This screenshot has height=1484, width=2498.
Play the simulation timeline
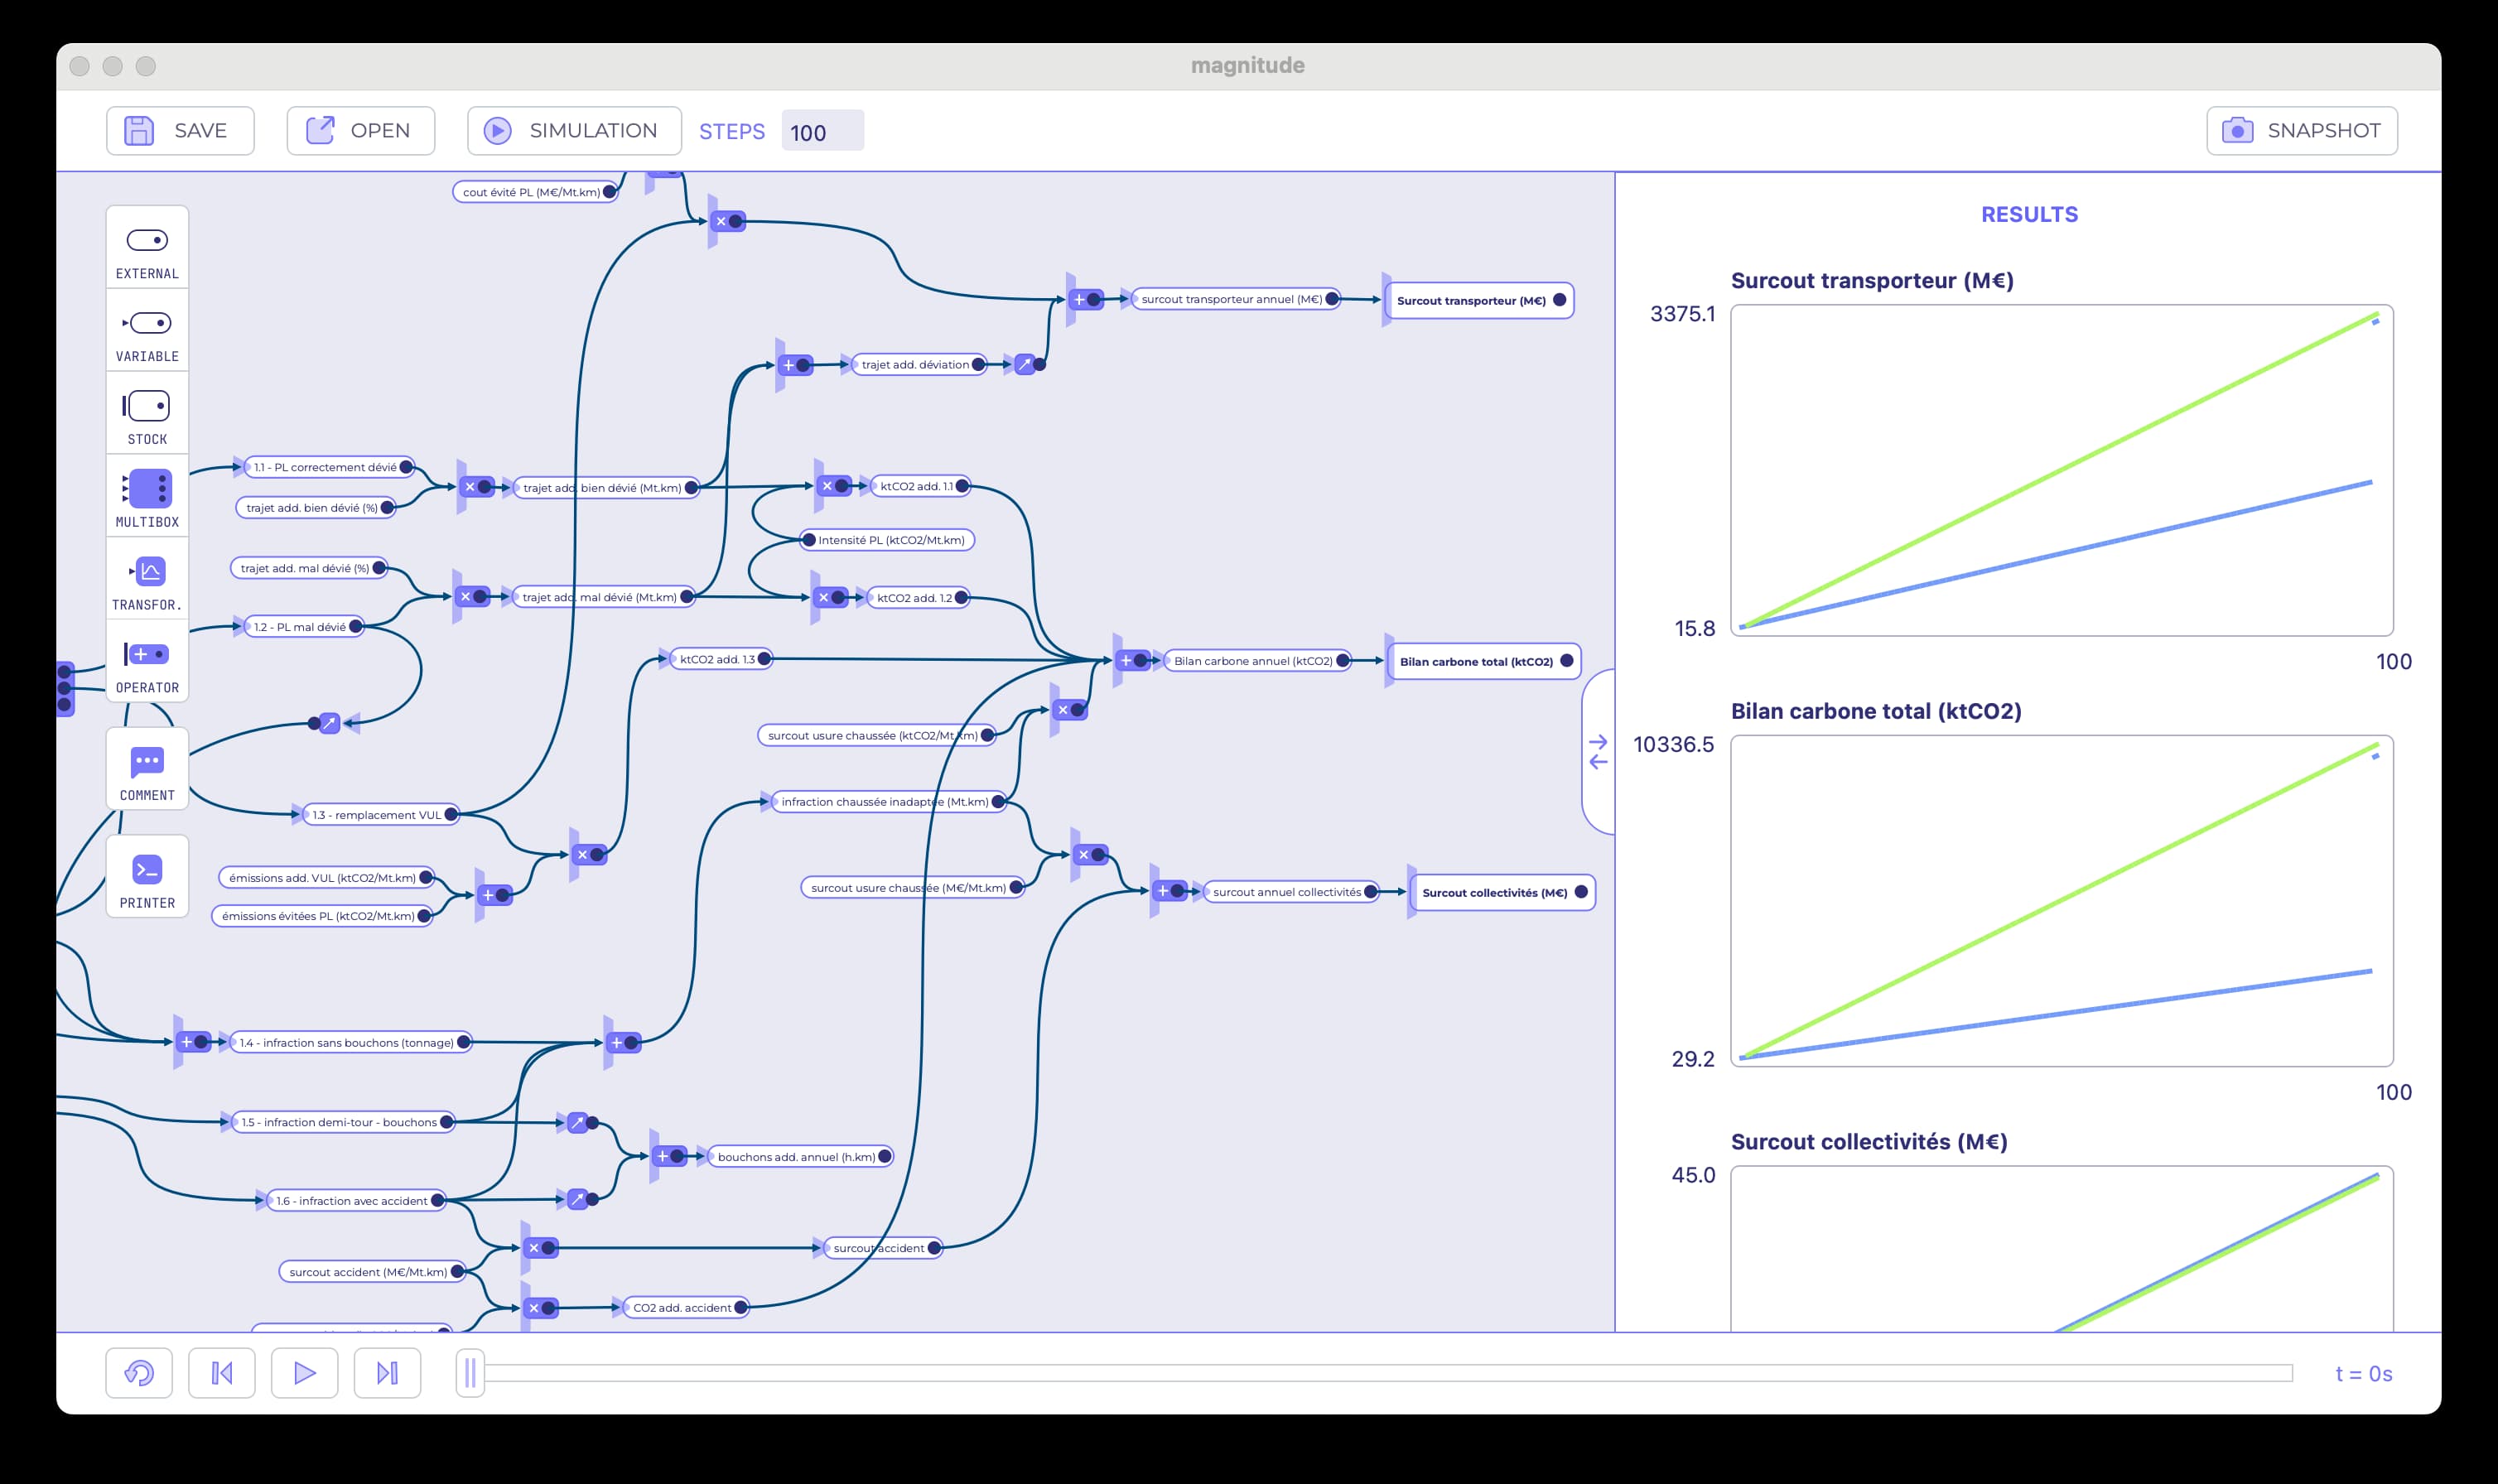point(305,1373)
